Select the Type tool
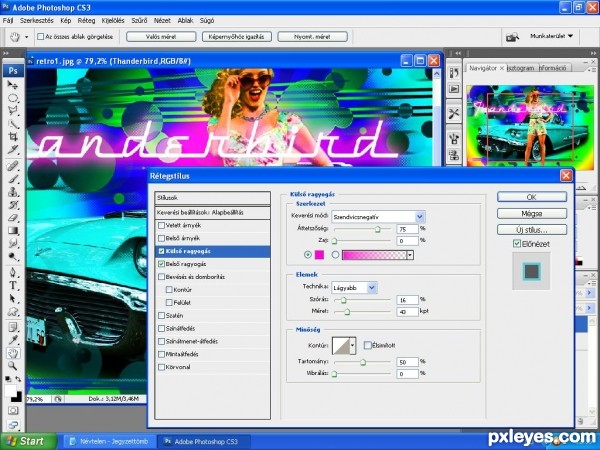 (x=13, y=285)
